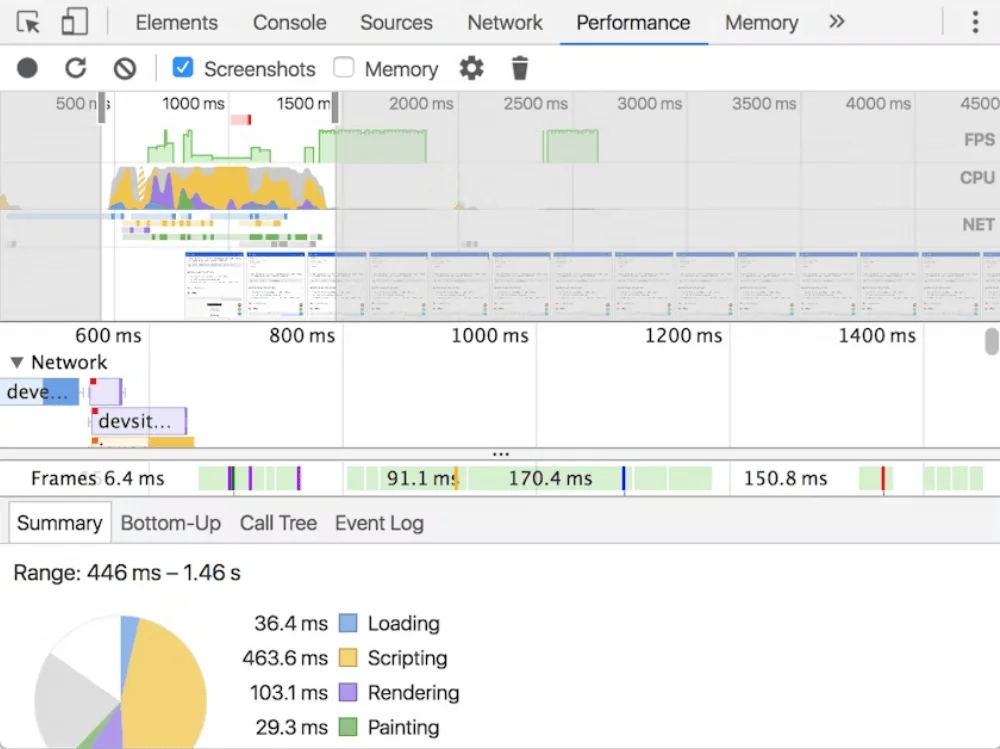Uncheck the Screenshots checkbox
This screenshot has width=1000, height=749.
coord(183,68)
